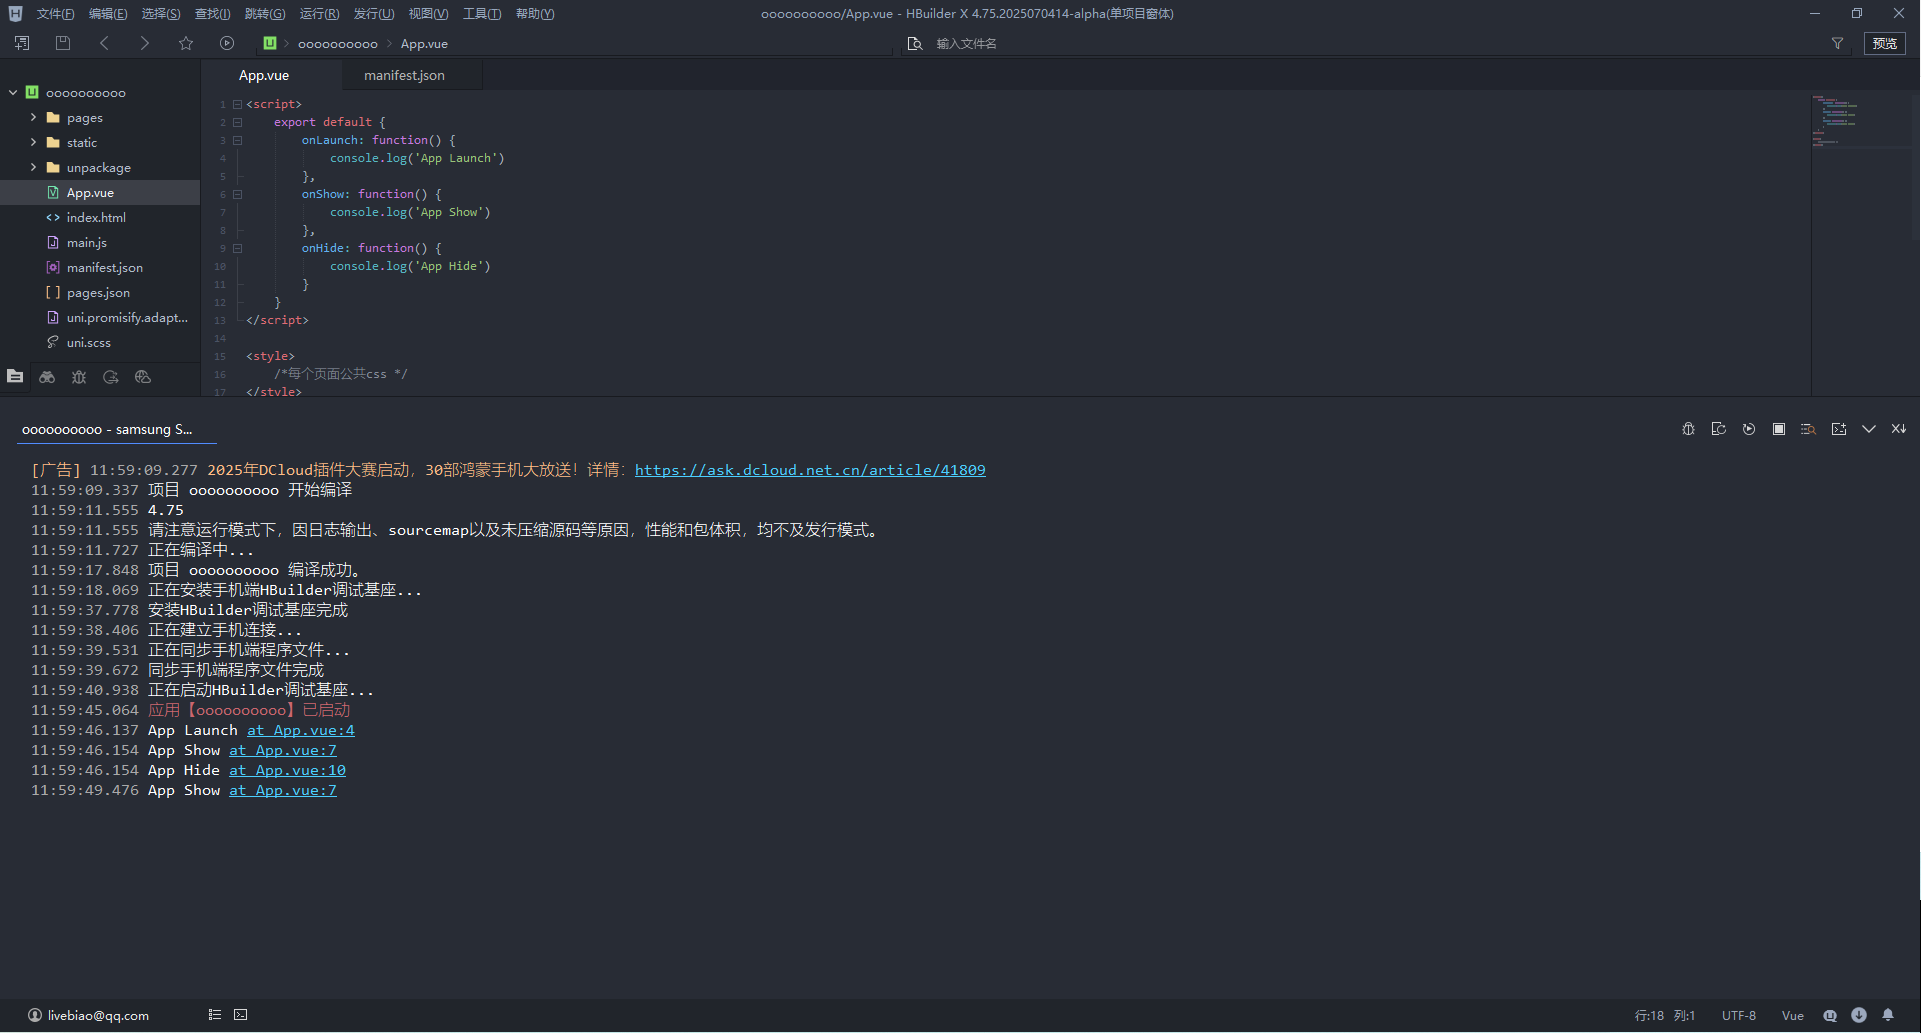Clear console with the X arrow icon
This screenshot has width=1921, height=1033.
(x=1898, y=429)
